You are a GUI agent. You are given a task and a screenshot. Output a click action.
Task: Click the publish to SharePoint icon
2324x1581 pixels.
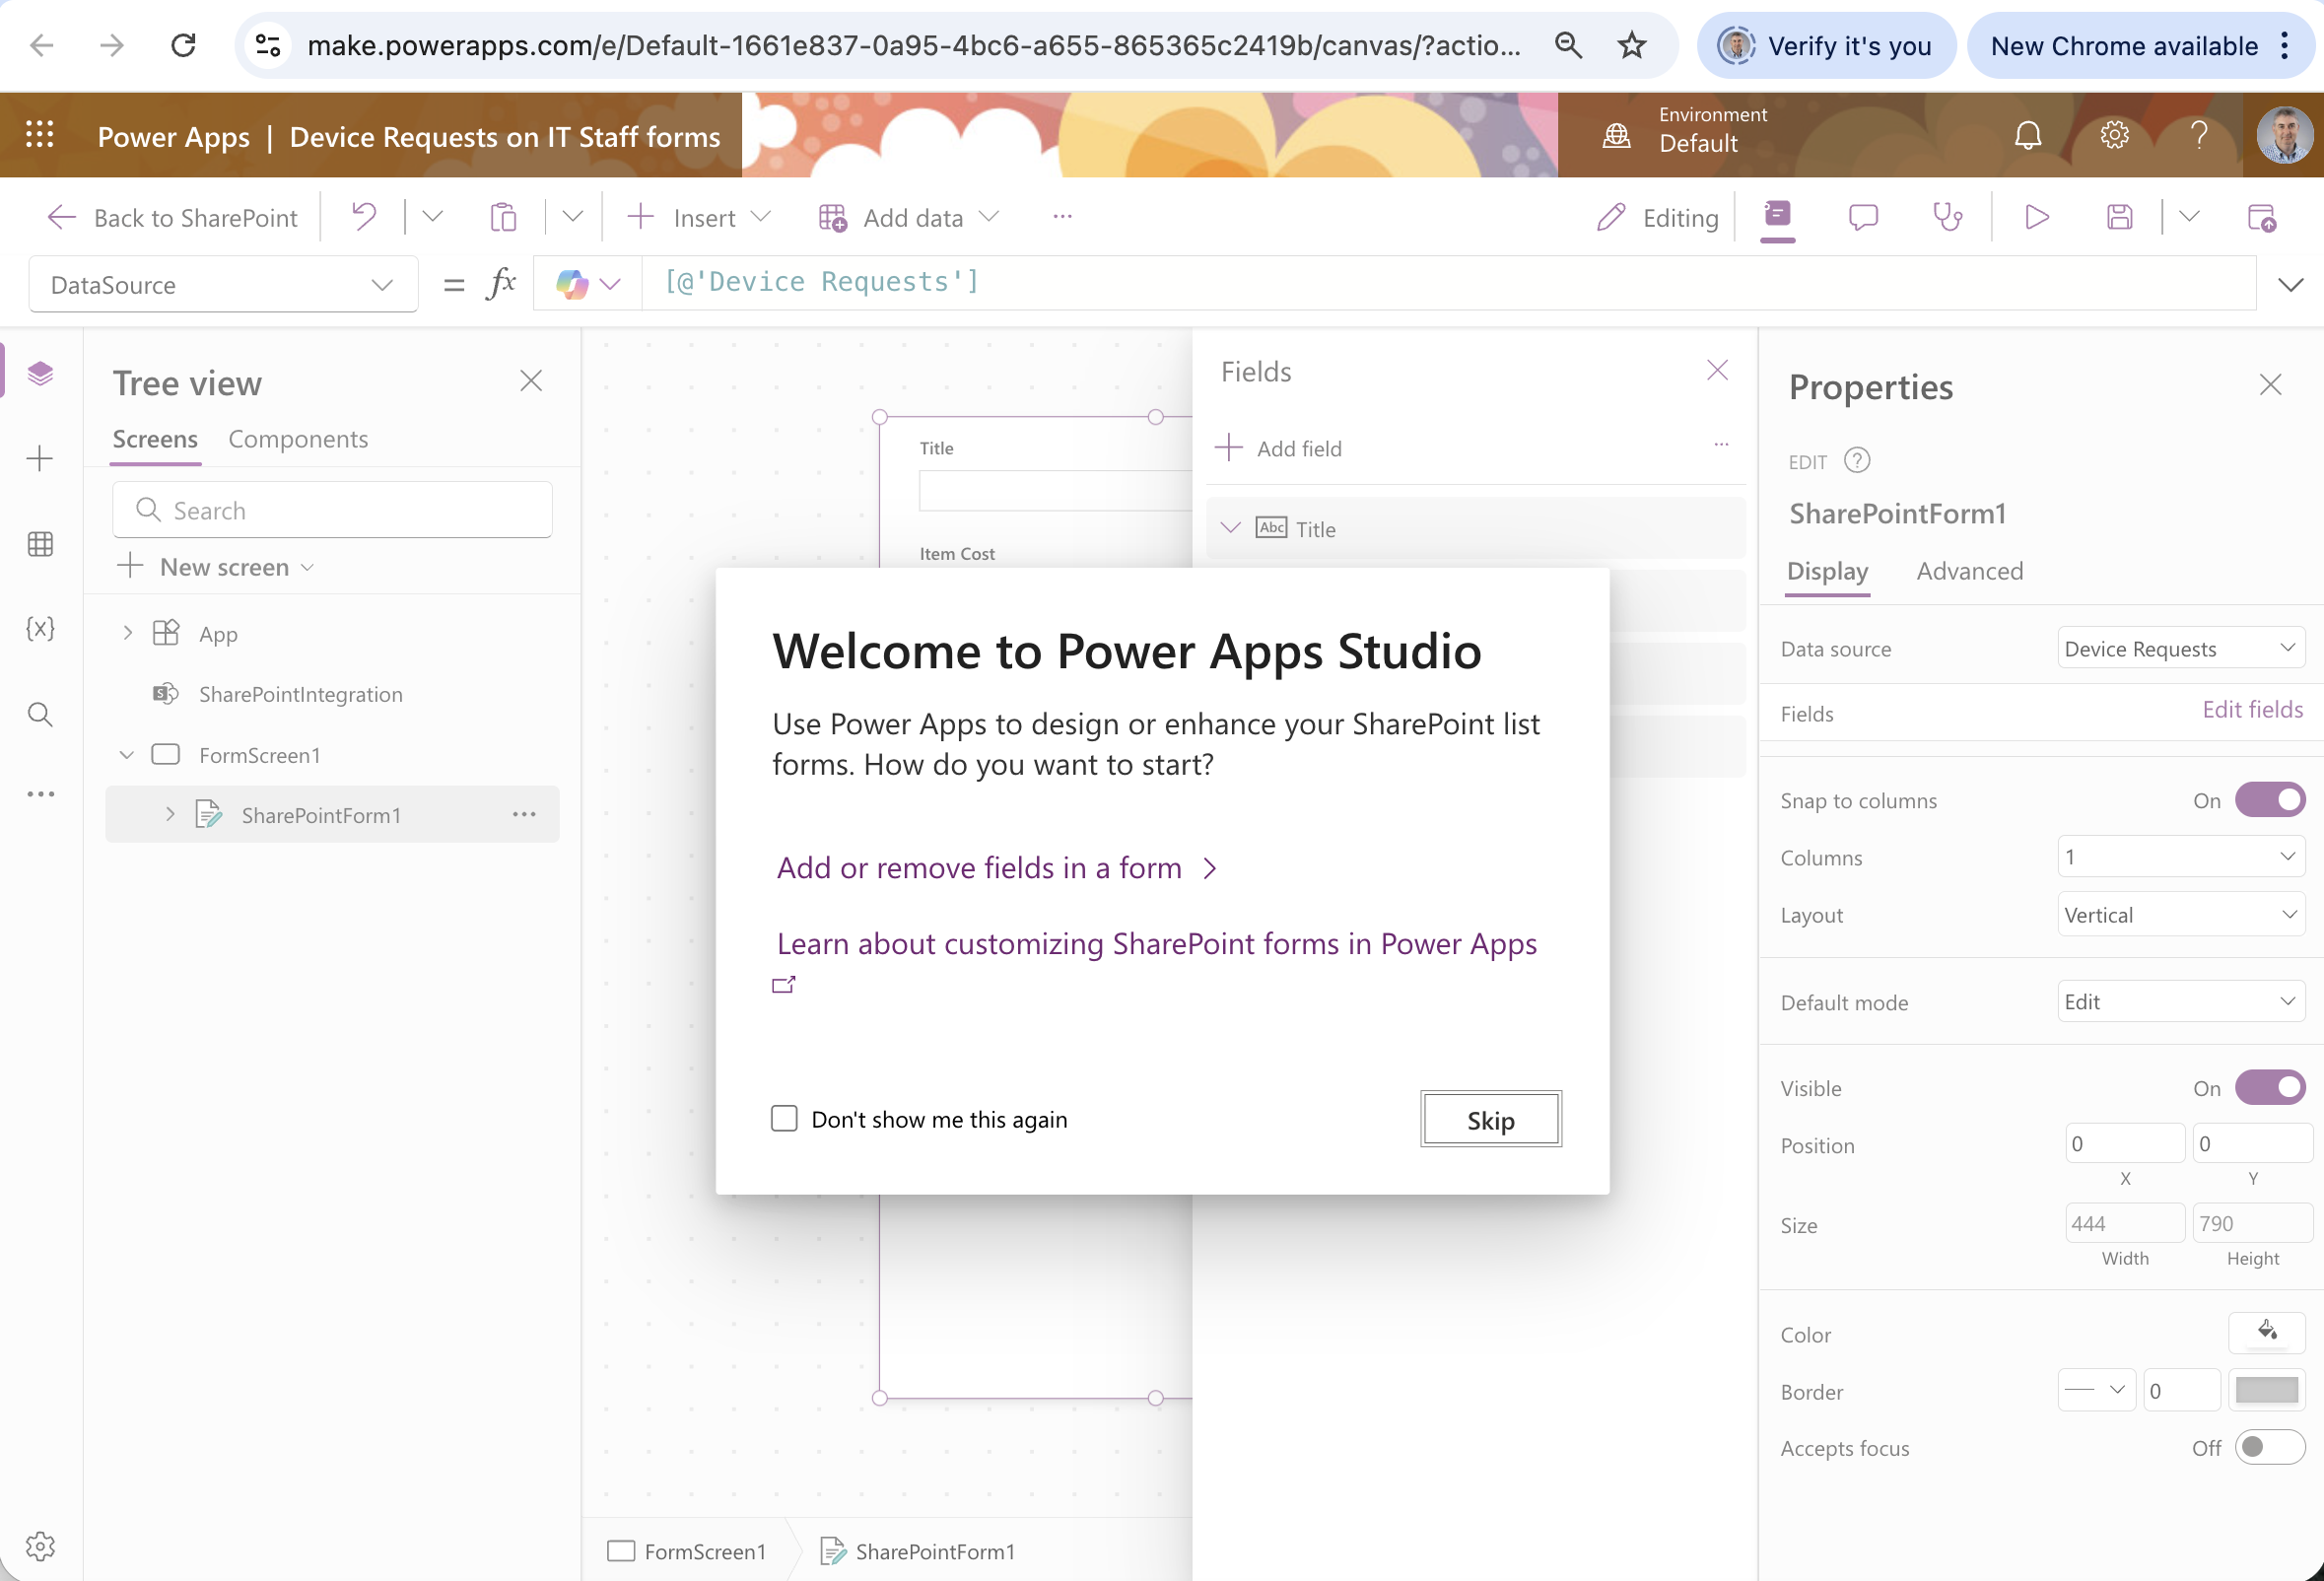click(2261, 217)
